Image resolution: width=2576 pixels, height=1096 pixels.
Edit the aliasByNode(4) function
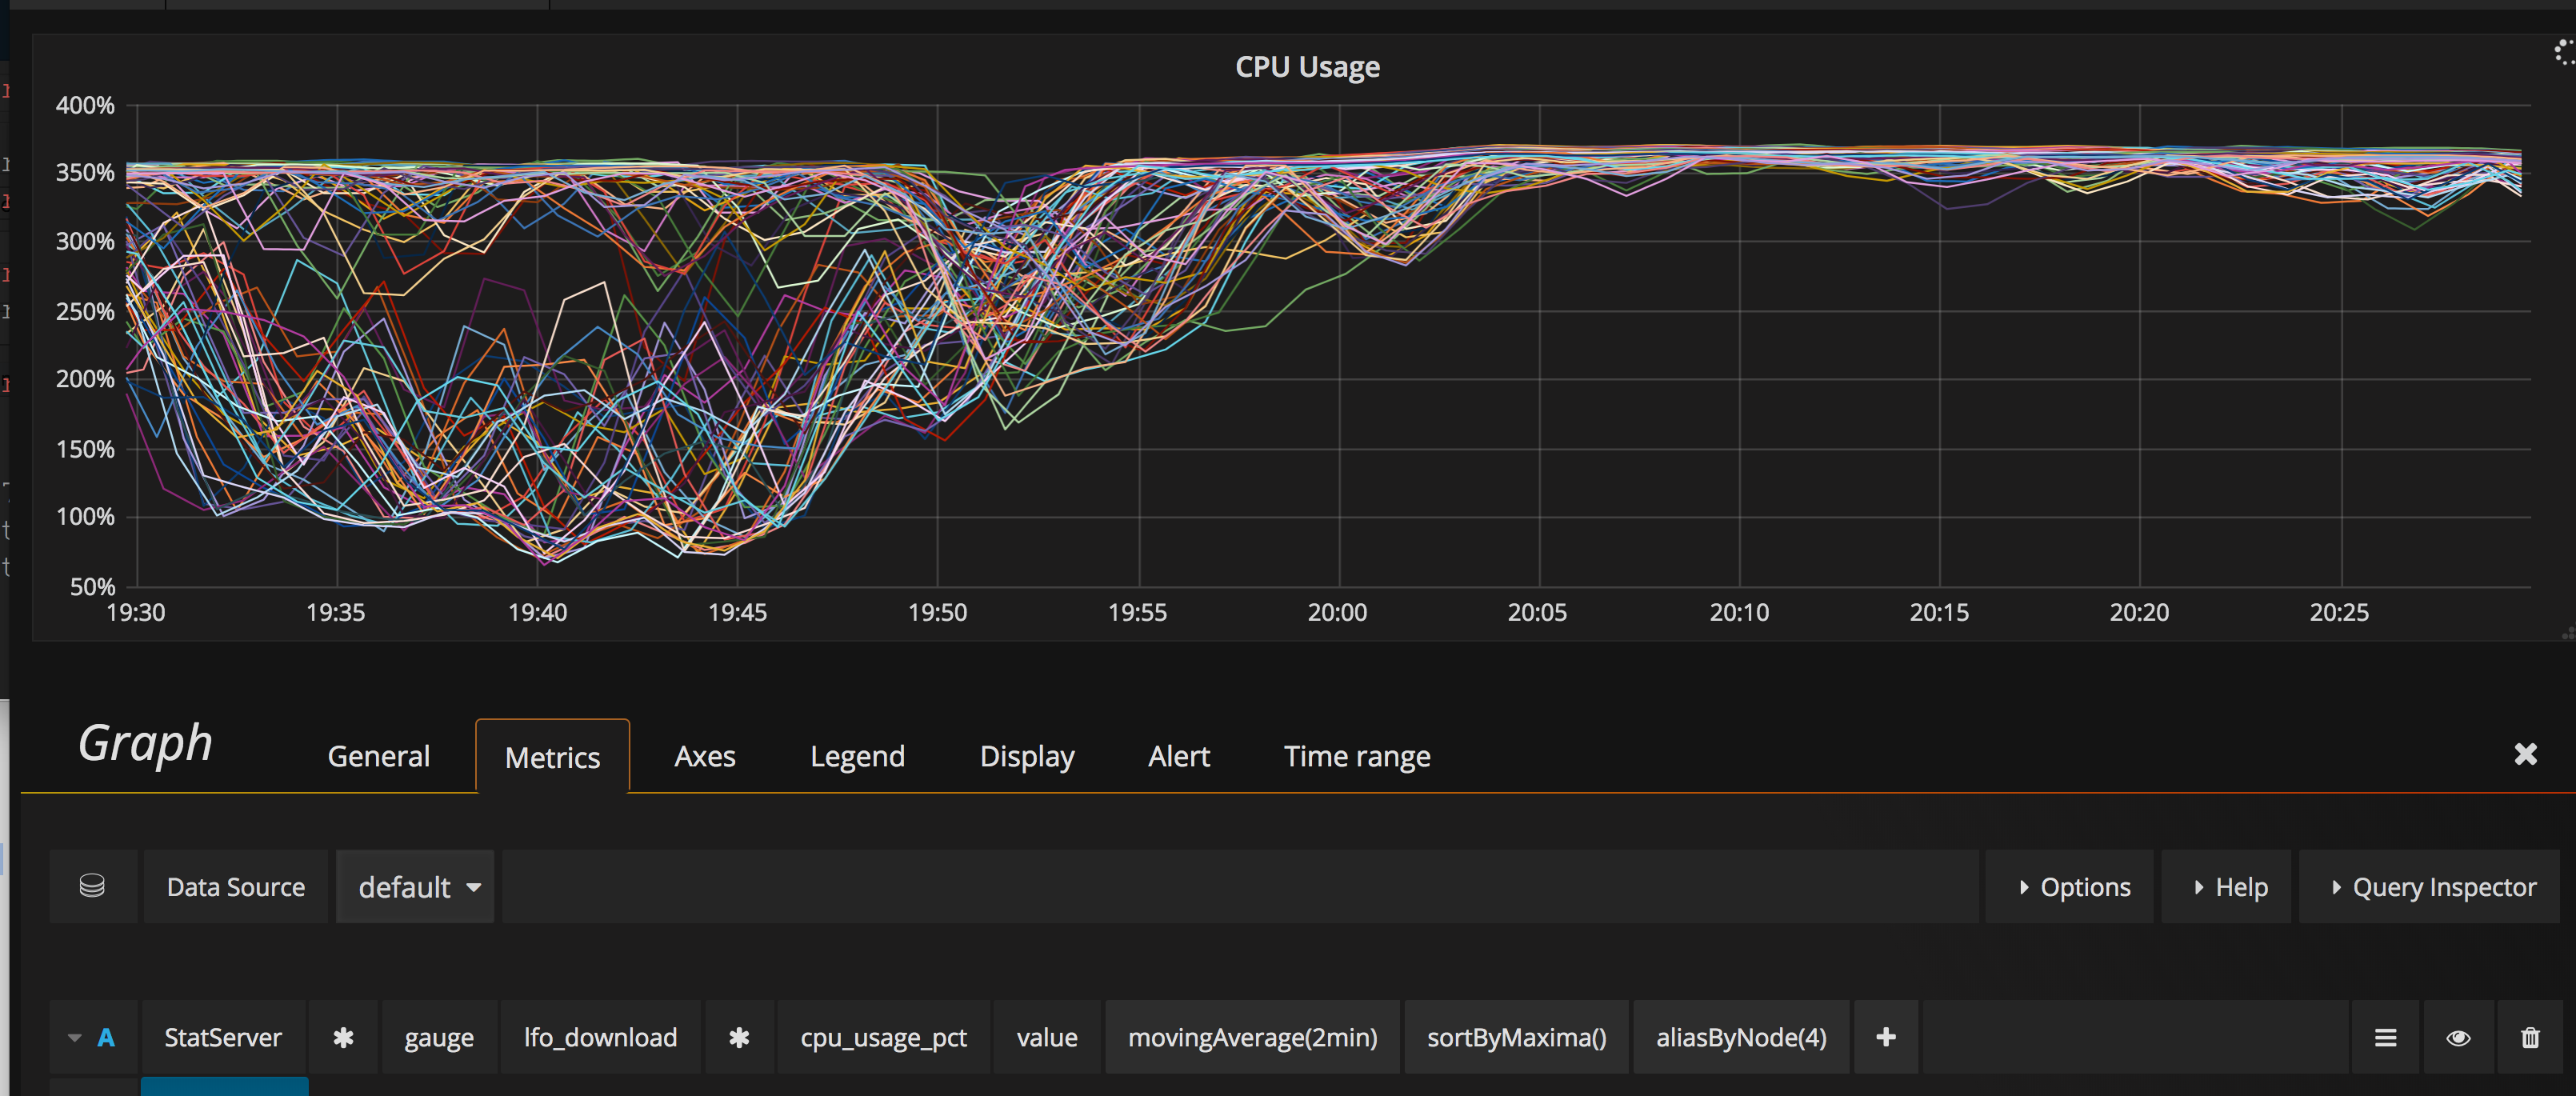(x=1741, y=1037)
